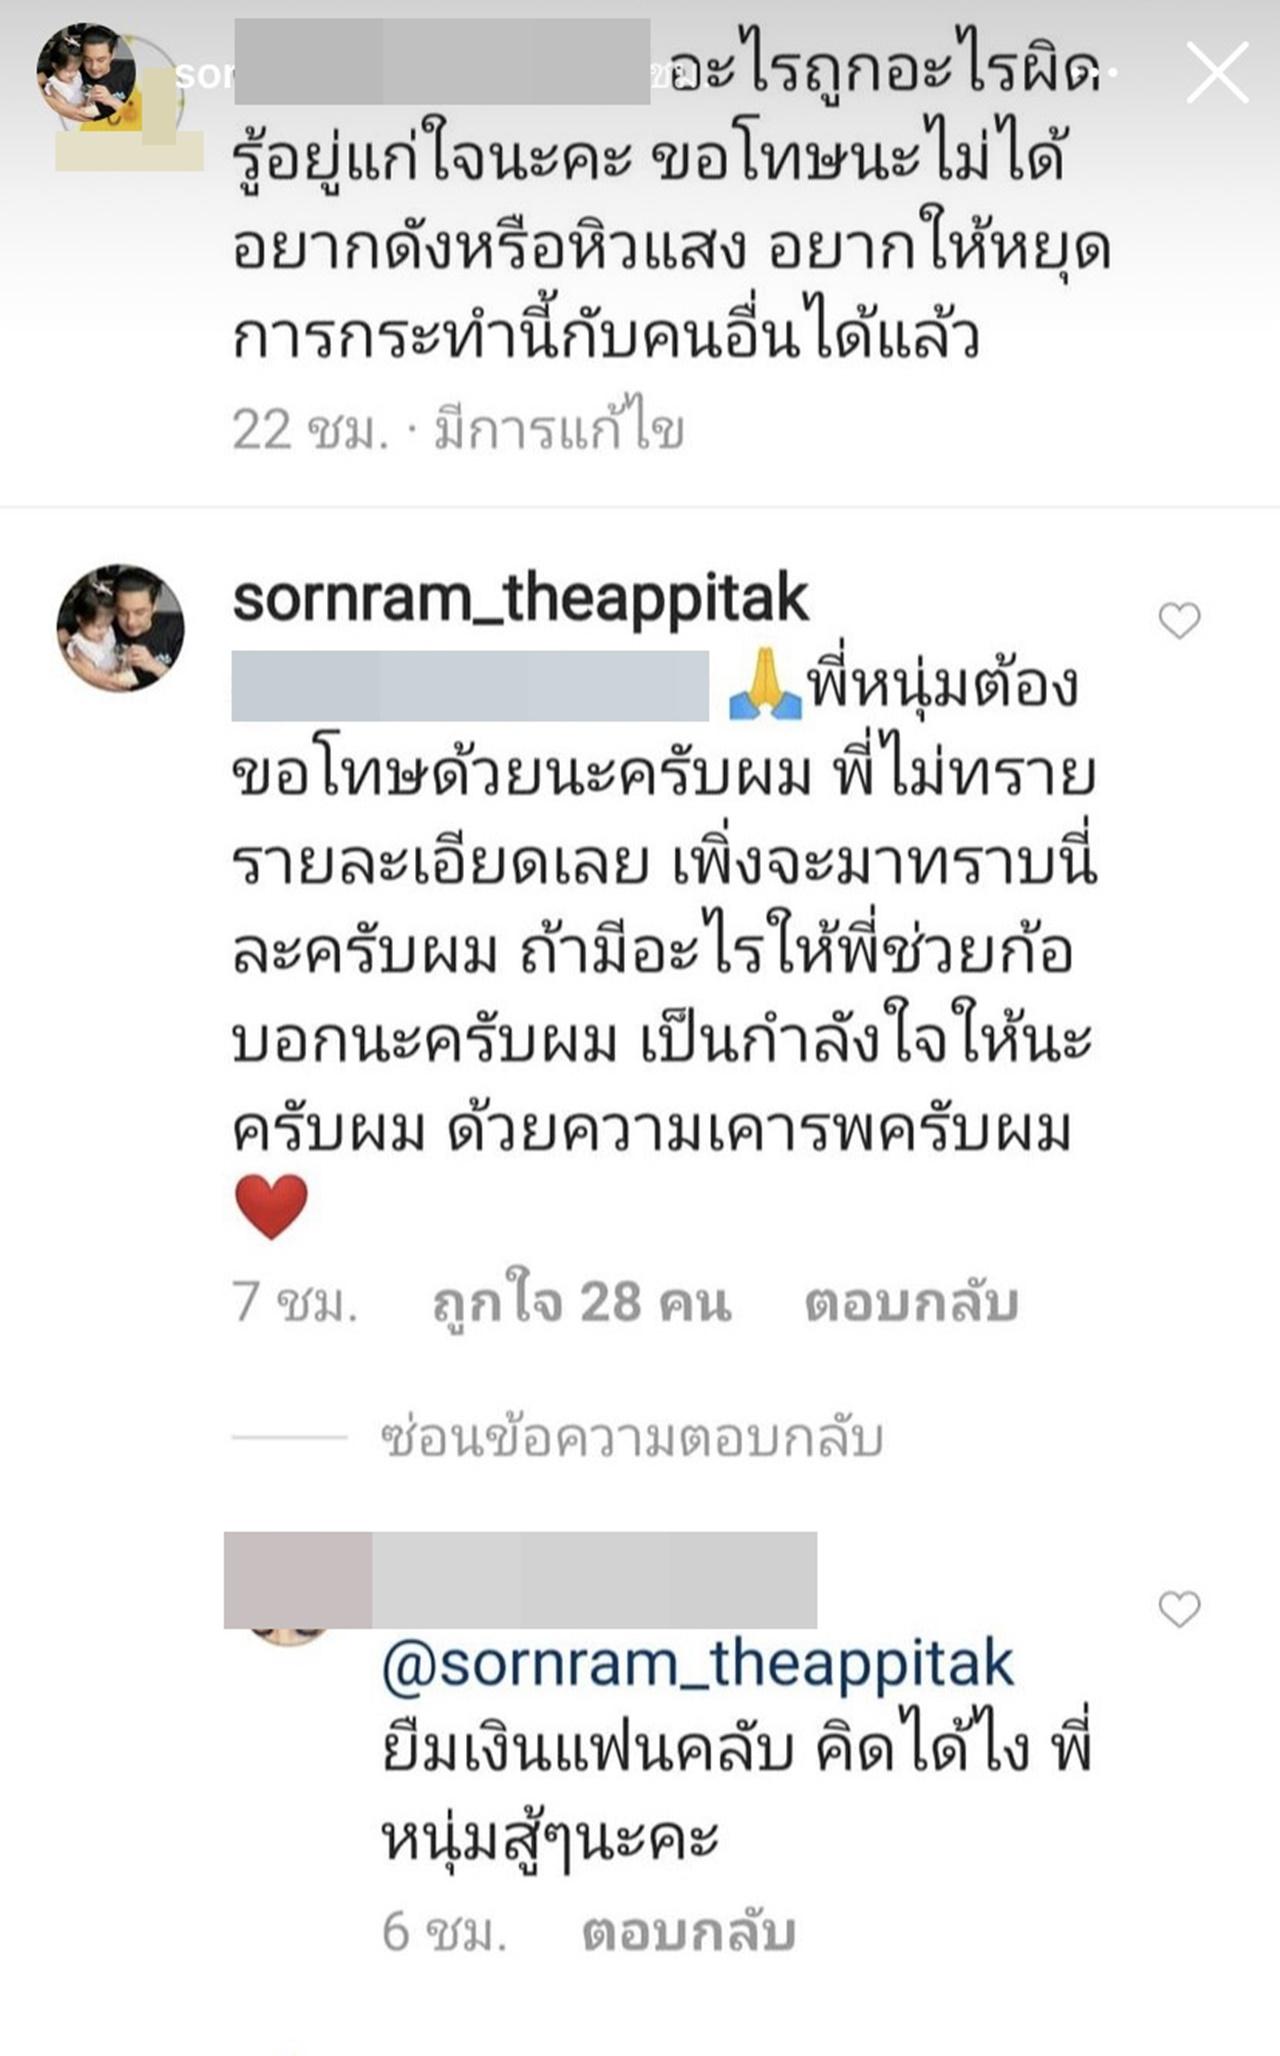Tap the praying hands emoji in the comment
The width and height of the screenshot is (1280, 2056).
(765, 688)
